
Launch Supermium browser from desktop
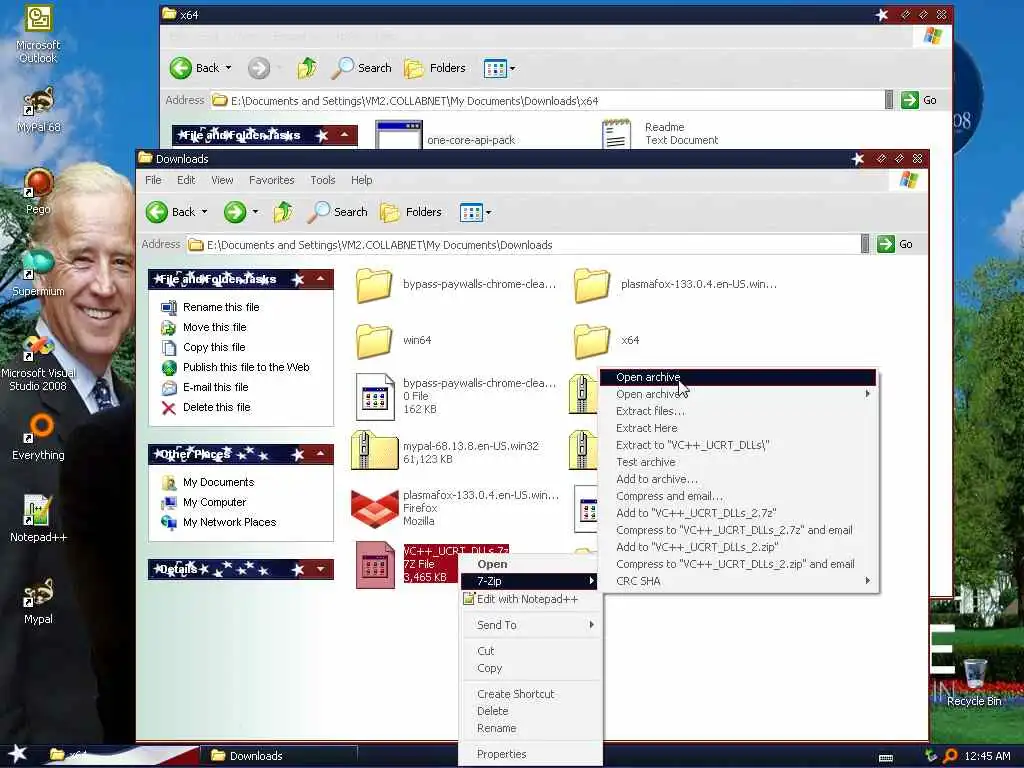(38, 273)
